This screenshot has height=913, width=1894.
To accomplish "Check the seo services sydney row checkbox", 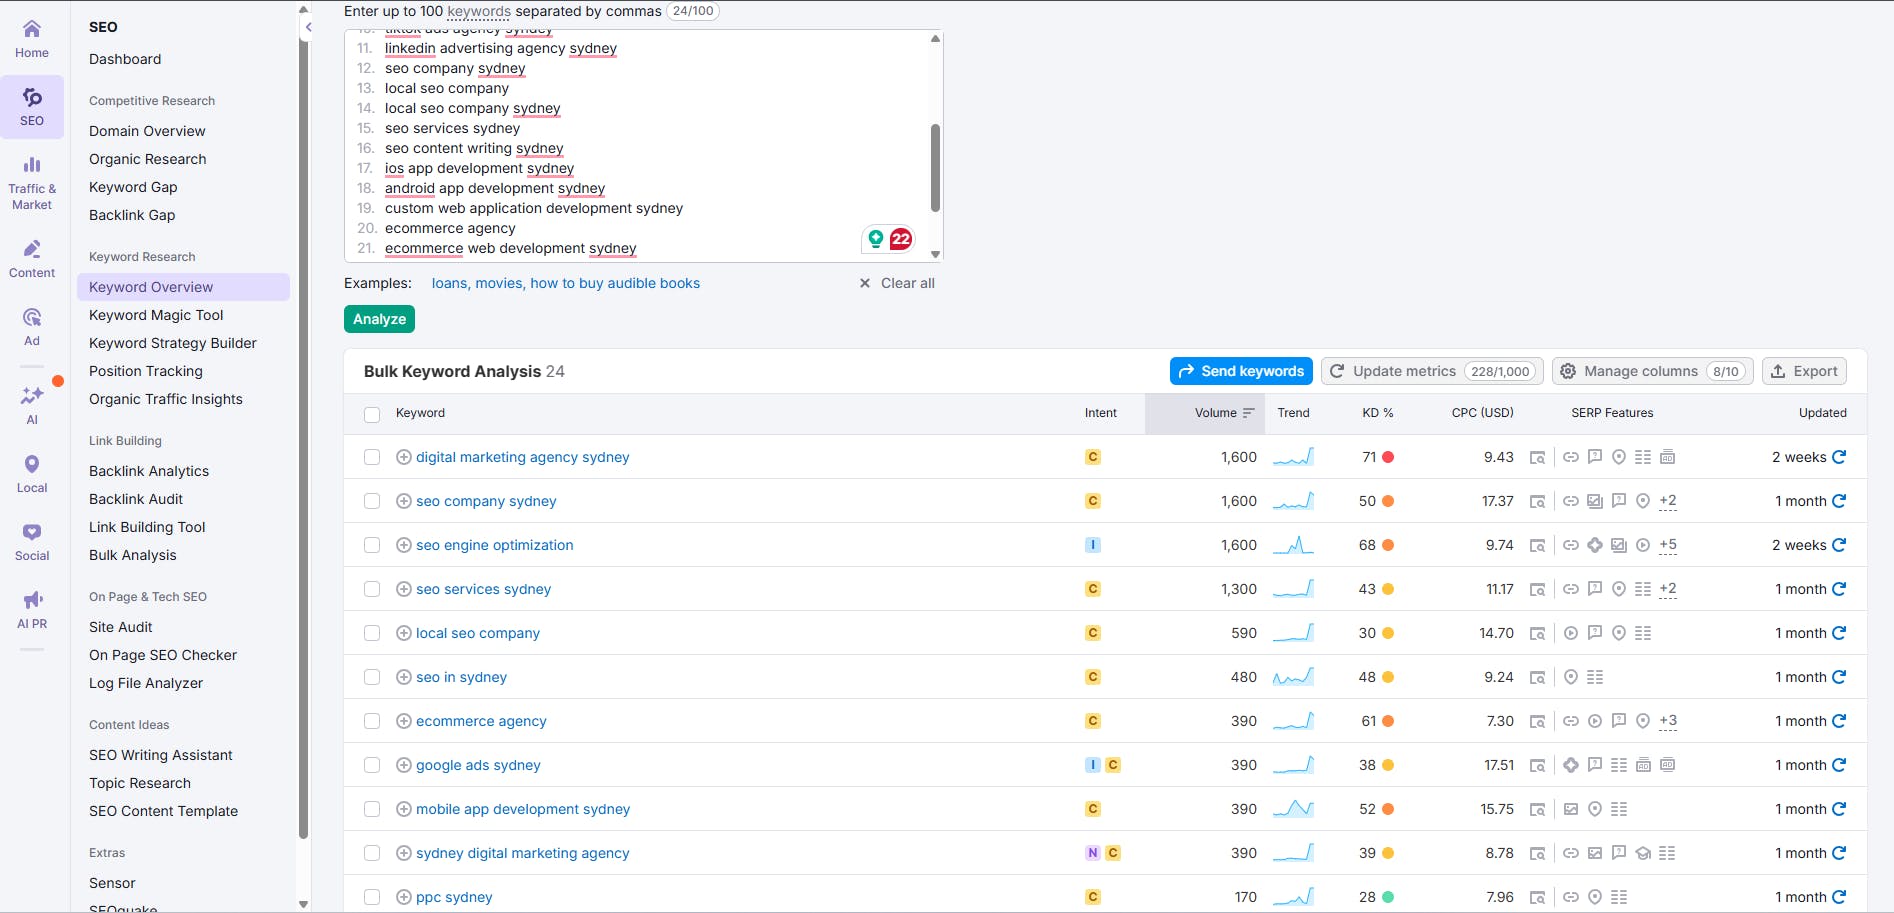I will coord(372,589).
